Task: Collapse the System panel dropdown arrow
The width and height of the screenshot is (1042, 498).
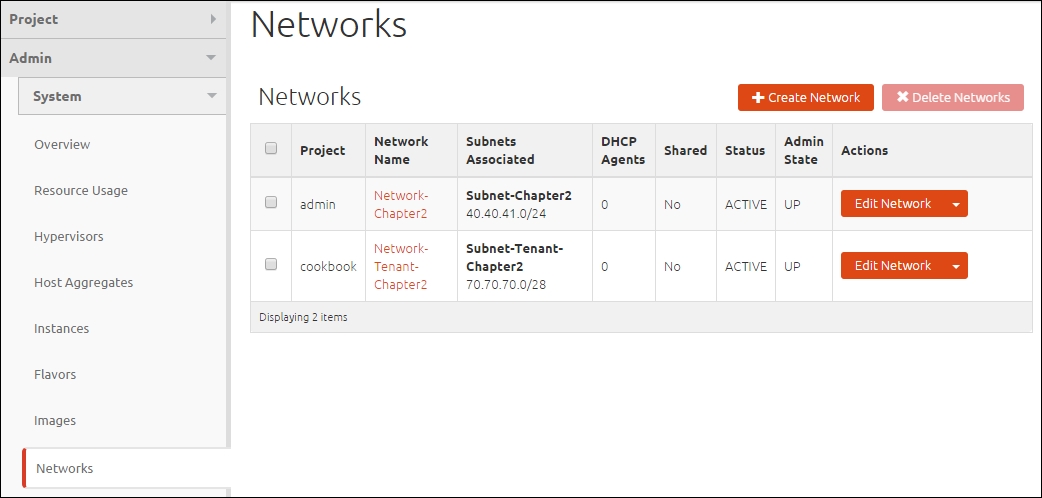Action: click(211, 96)
